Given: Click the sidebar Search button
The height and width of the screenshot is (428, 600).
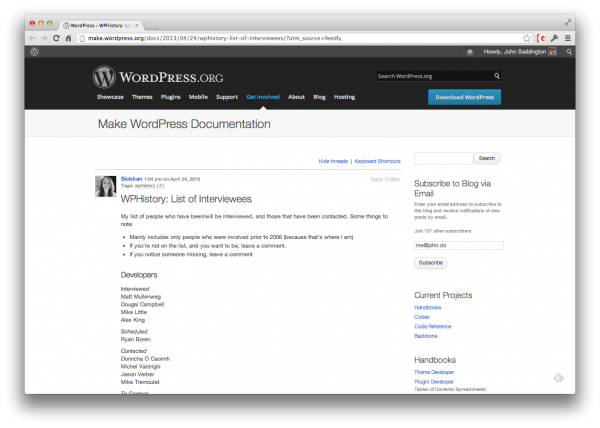Looking at the screenshot, I should click(x=487, y=158).
